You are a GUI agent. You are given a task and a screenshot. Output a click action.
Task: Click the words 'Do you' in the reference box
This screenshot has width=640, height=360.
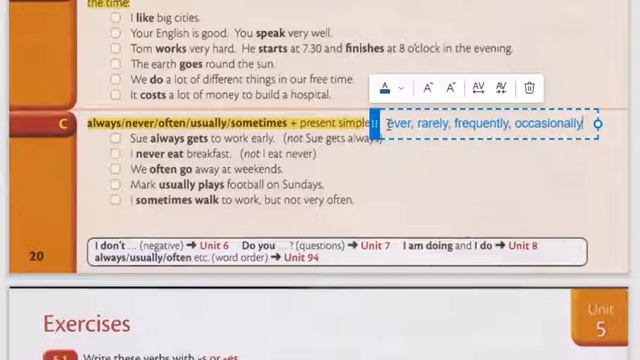click(x=258, y=246)
